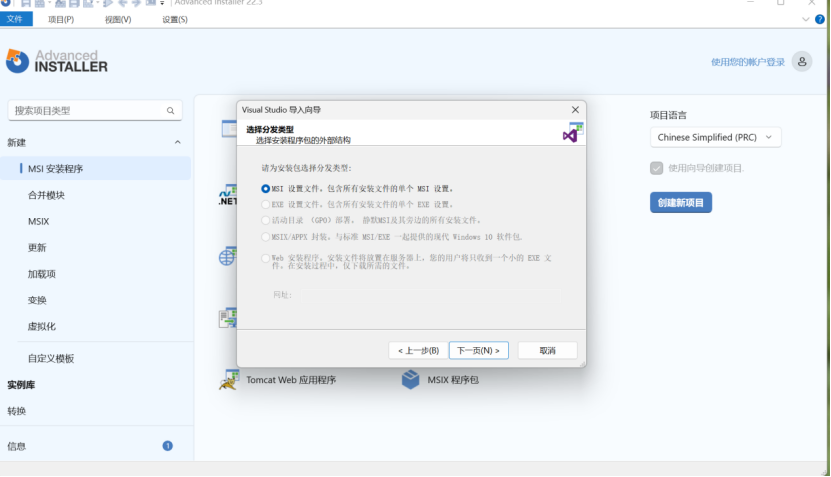Click the 创建新项目 button

coord(680,202)
